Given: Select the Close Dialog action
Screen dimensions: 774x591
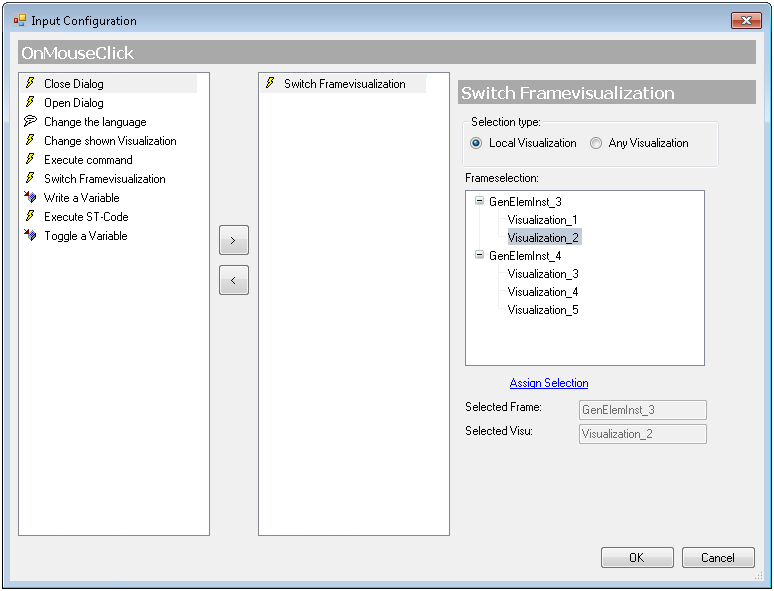Looking at the screenshot, I should pos(74,84).
